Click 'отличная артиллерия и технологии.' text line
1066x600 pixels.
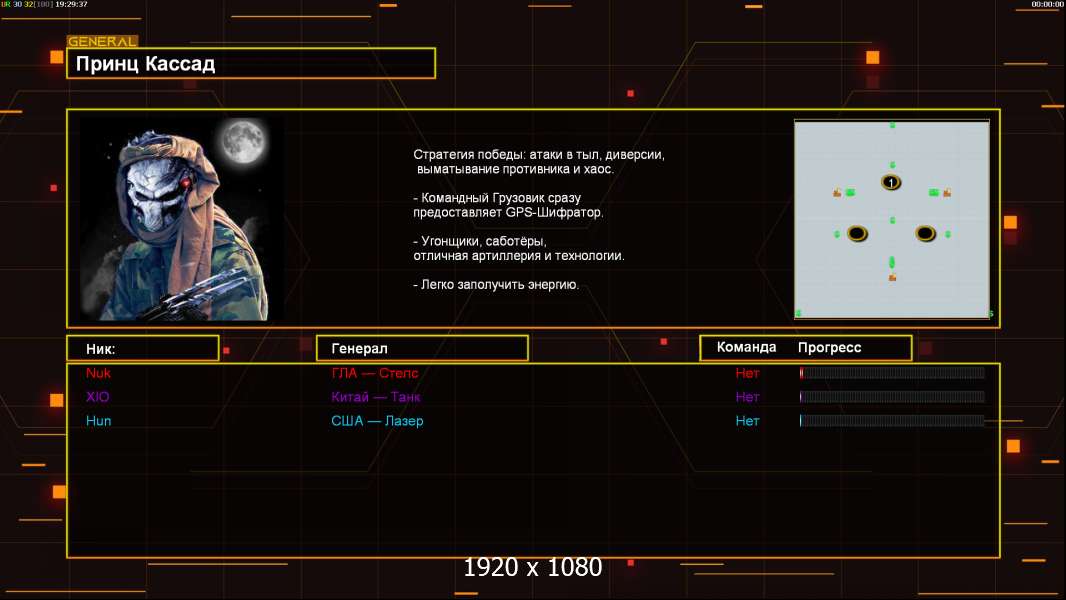[x=519, y=255]
